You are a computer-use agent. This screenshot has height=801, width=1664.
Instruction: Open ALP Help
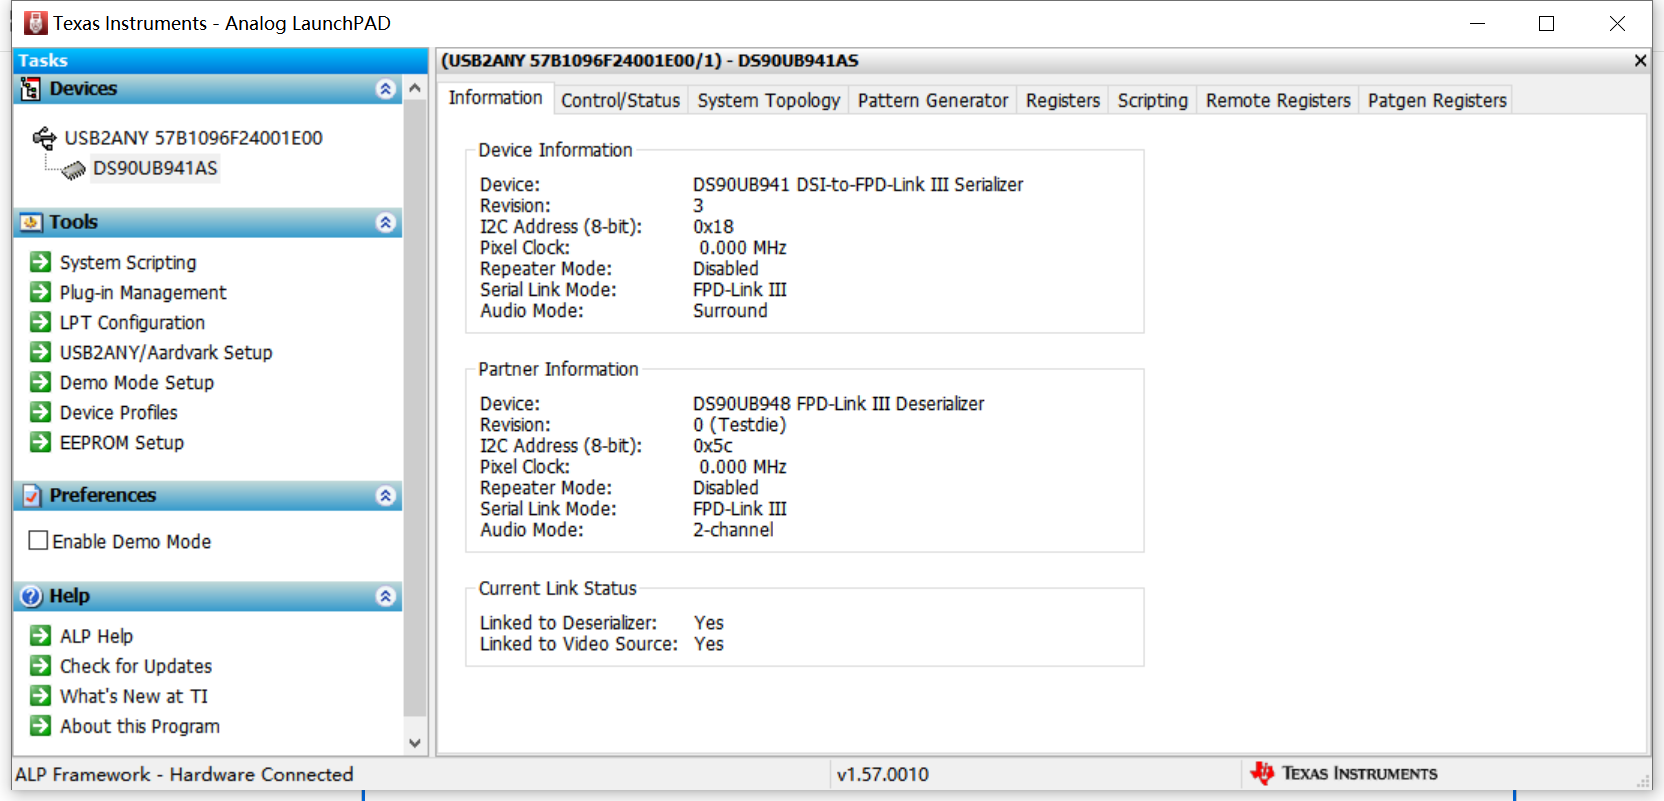click(x=96, y=636)
